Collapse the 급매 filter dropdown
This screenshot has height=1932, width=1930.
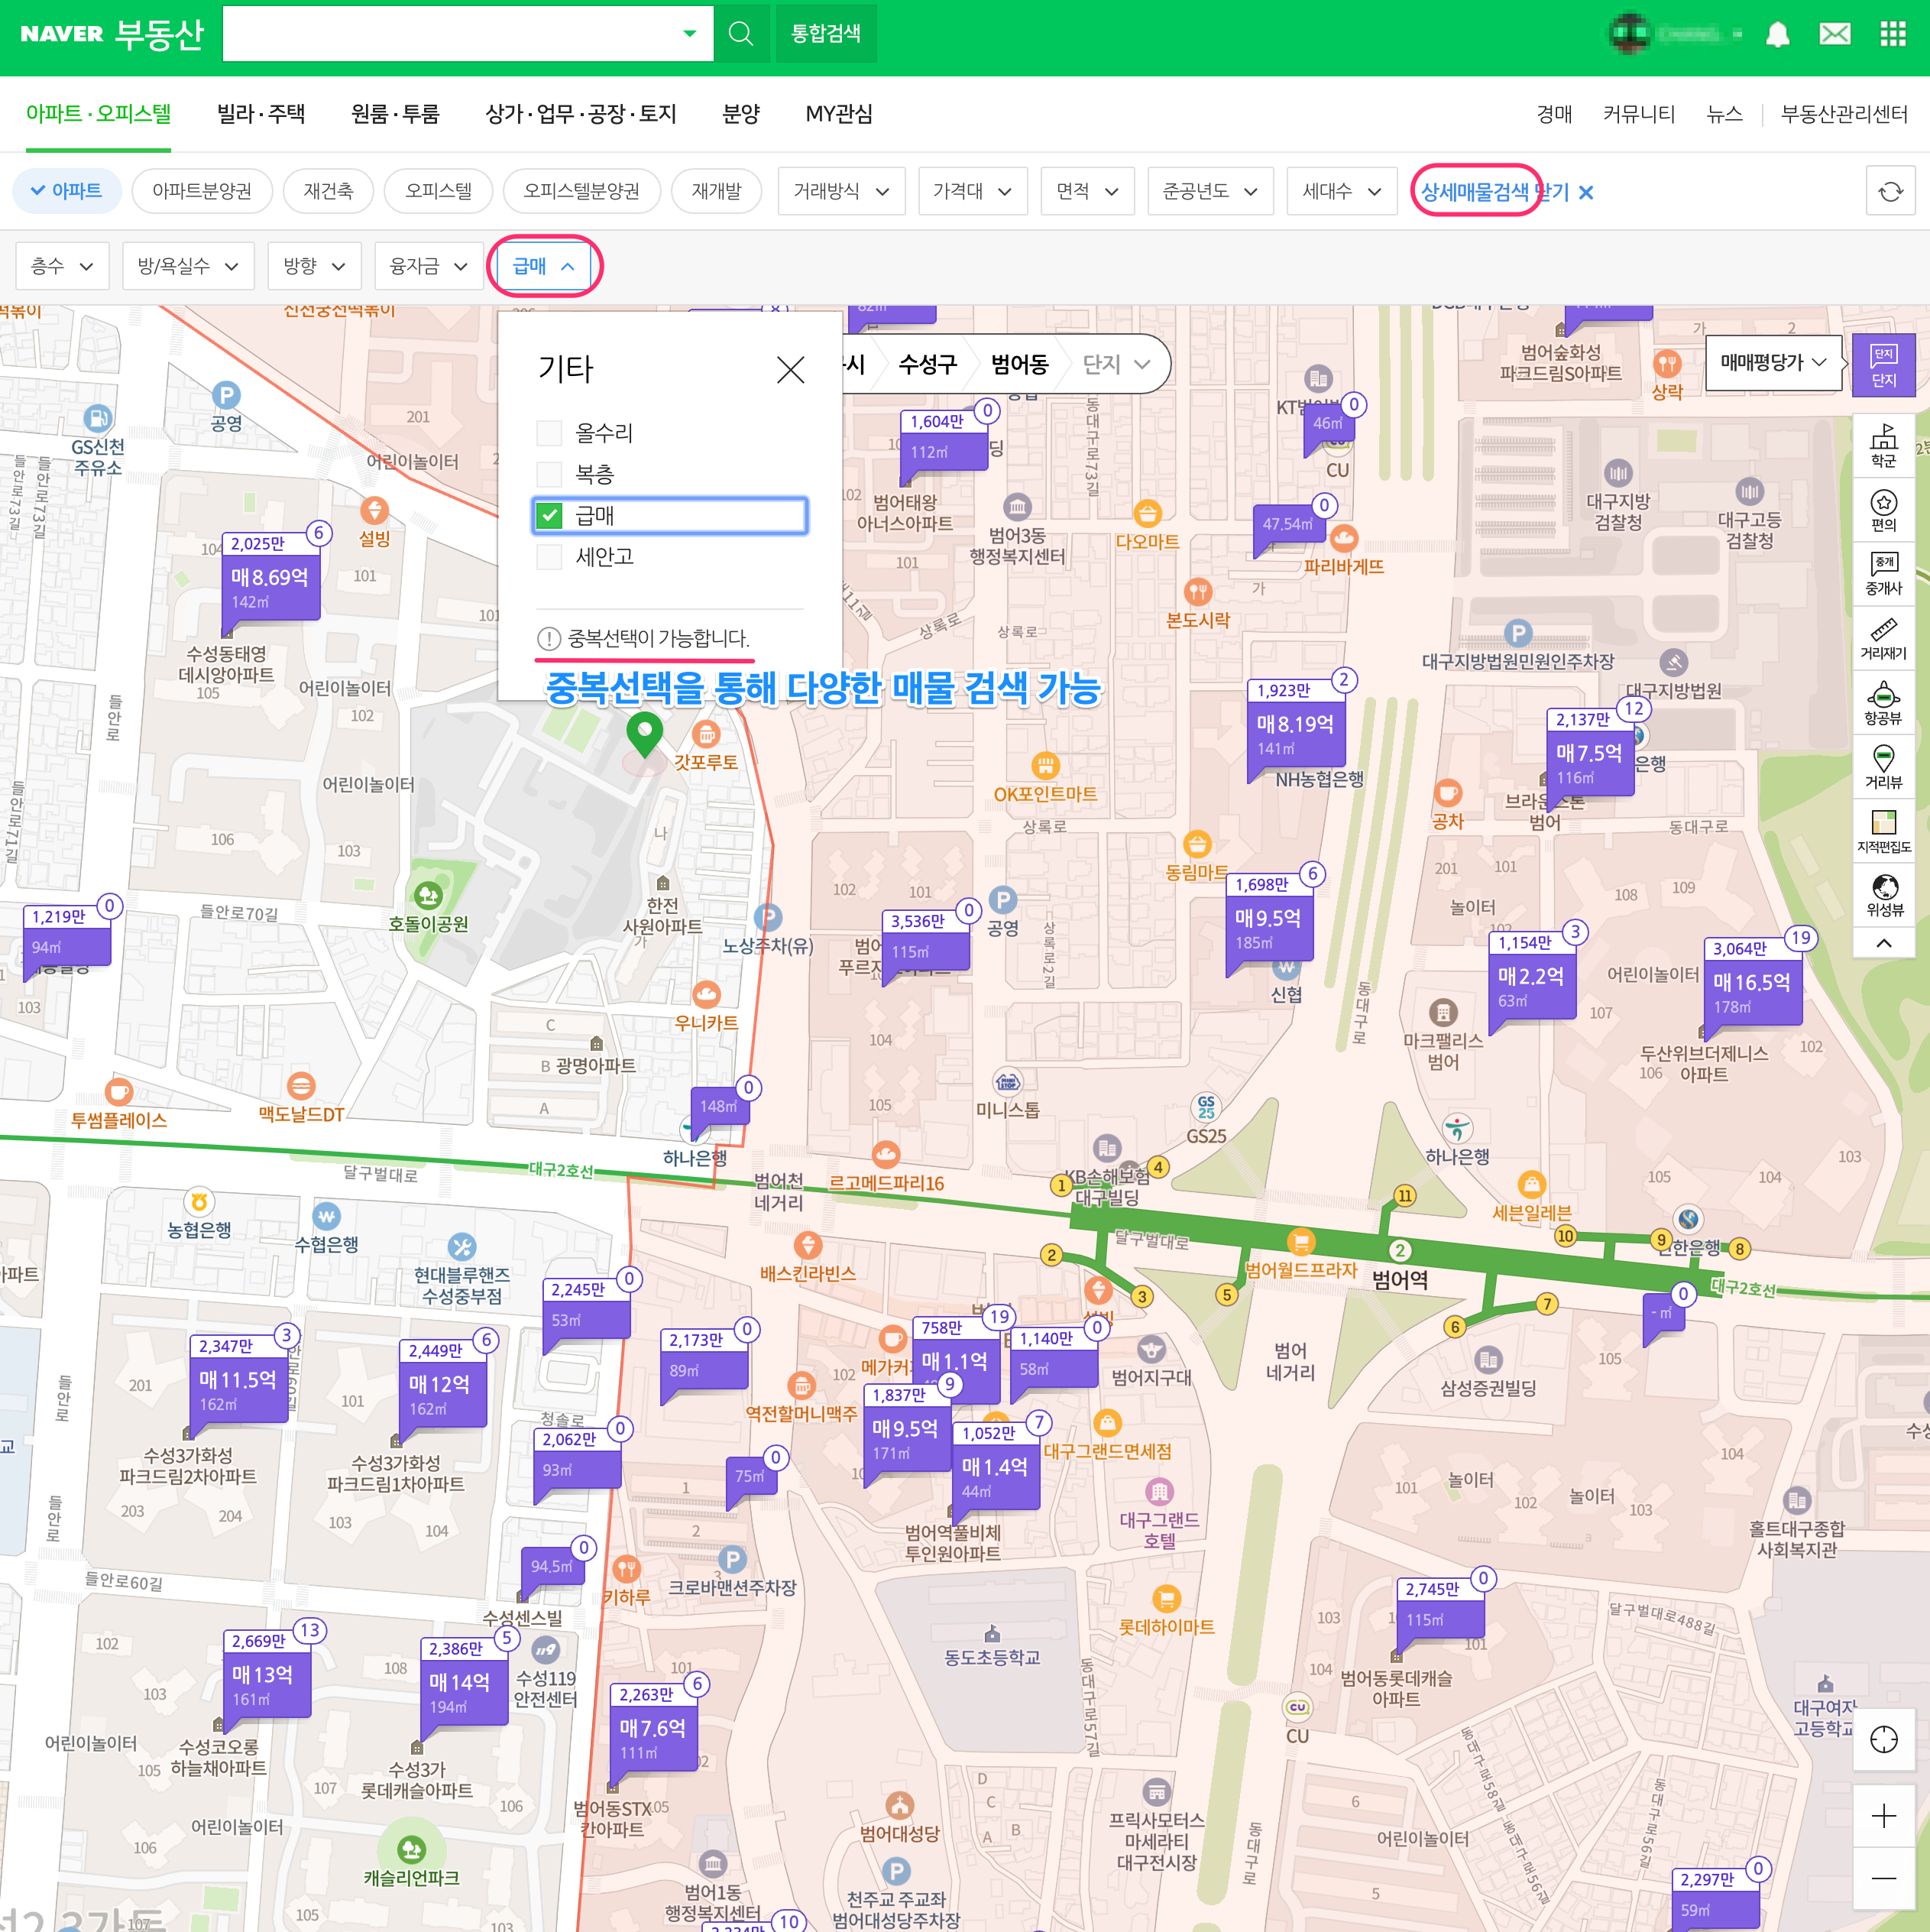click(x=544, y=266)
